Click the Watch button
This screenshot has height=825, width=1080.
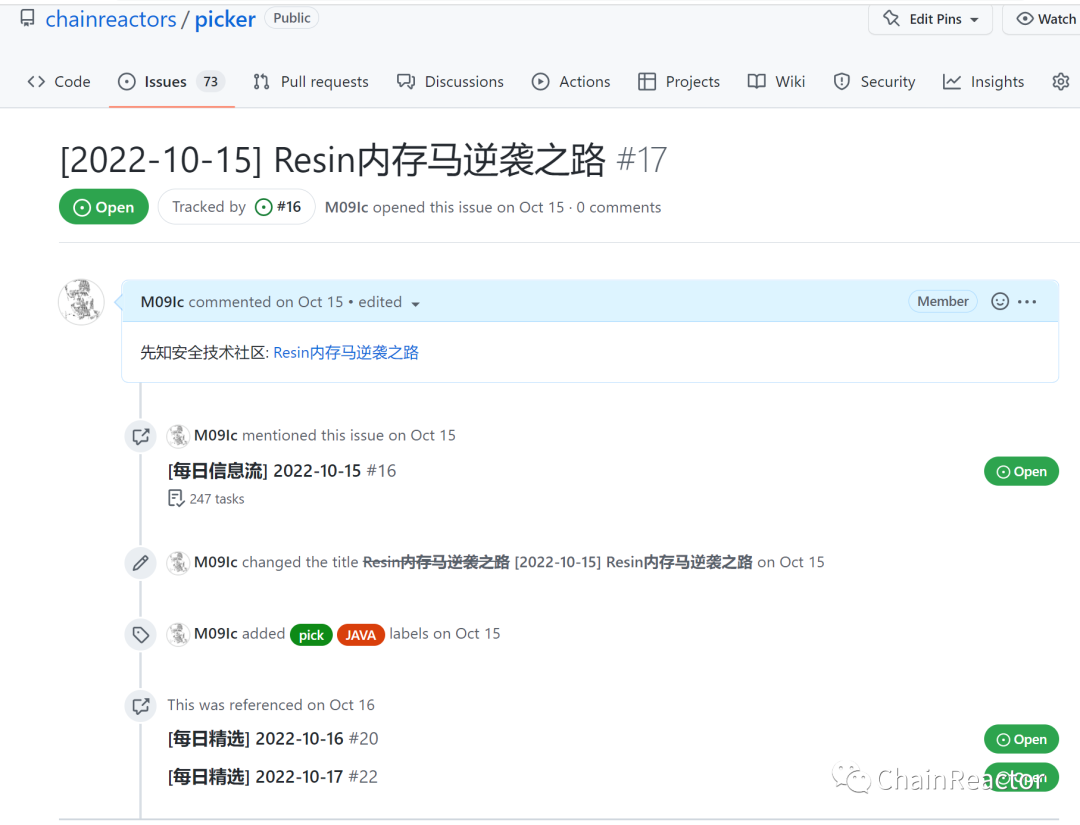tap(1045, 19)
